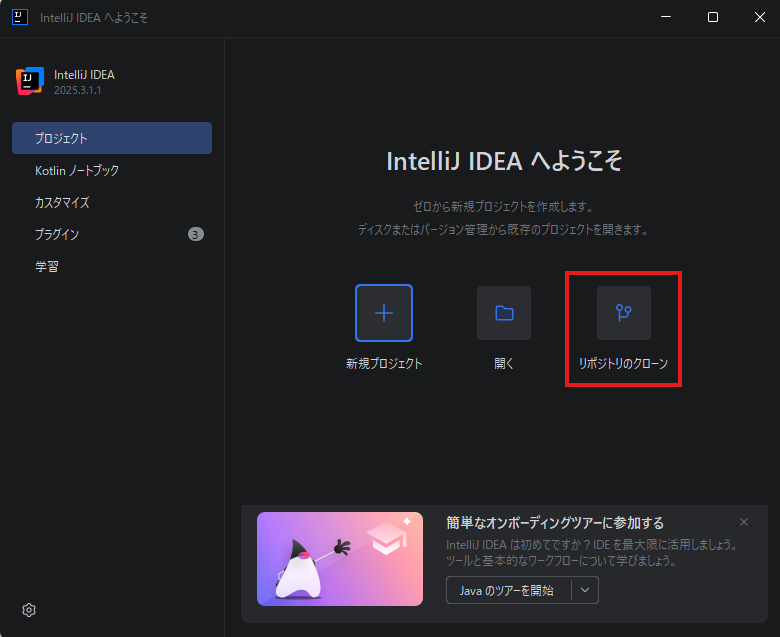The height and width of the screenshot is (637, 780).
Task: Click the IntelliJ icon in the title bar
Action: tap(19, 17)
